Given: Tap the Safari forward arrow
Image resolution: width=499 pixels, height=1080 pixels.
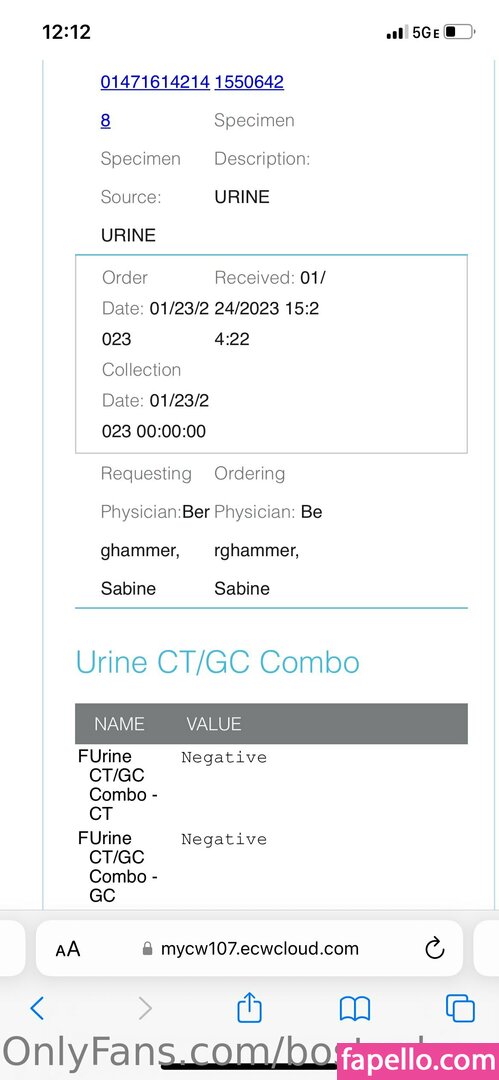Looking at the screenshot, I should click(145, 1008).
